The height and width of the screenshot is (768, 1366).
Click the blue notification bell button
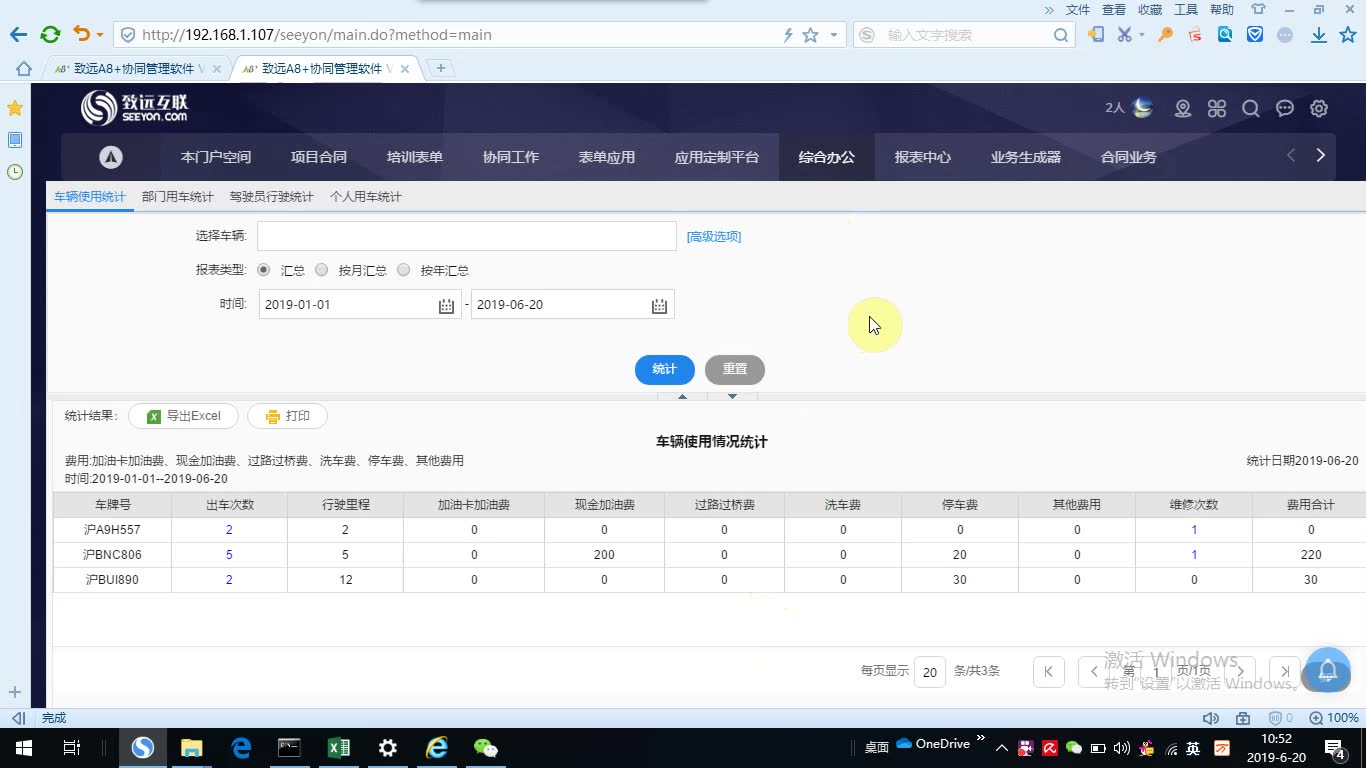coord(1328,669)
